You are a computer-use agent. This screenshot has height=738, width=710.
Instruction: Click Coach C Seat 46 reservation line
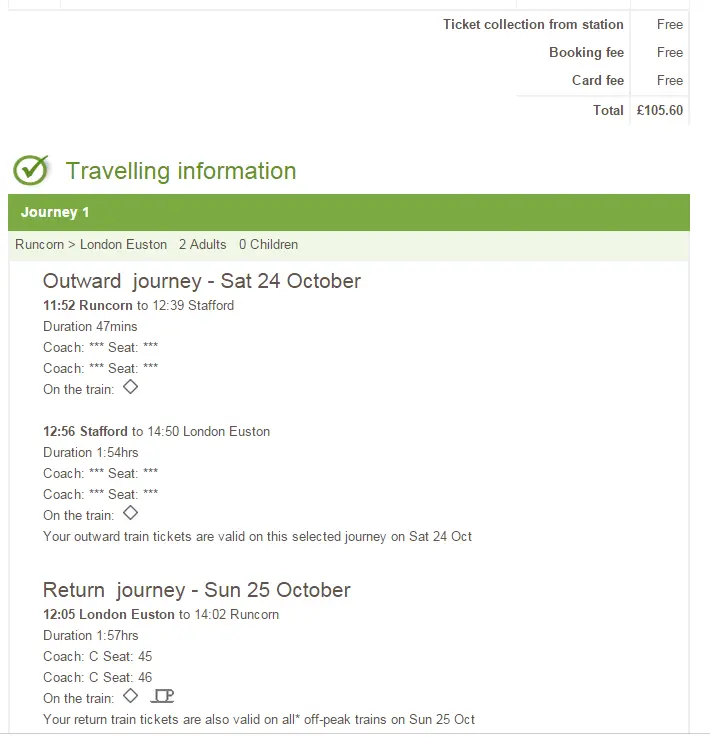(x=98, y=677)
